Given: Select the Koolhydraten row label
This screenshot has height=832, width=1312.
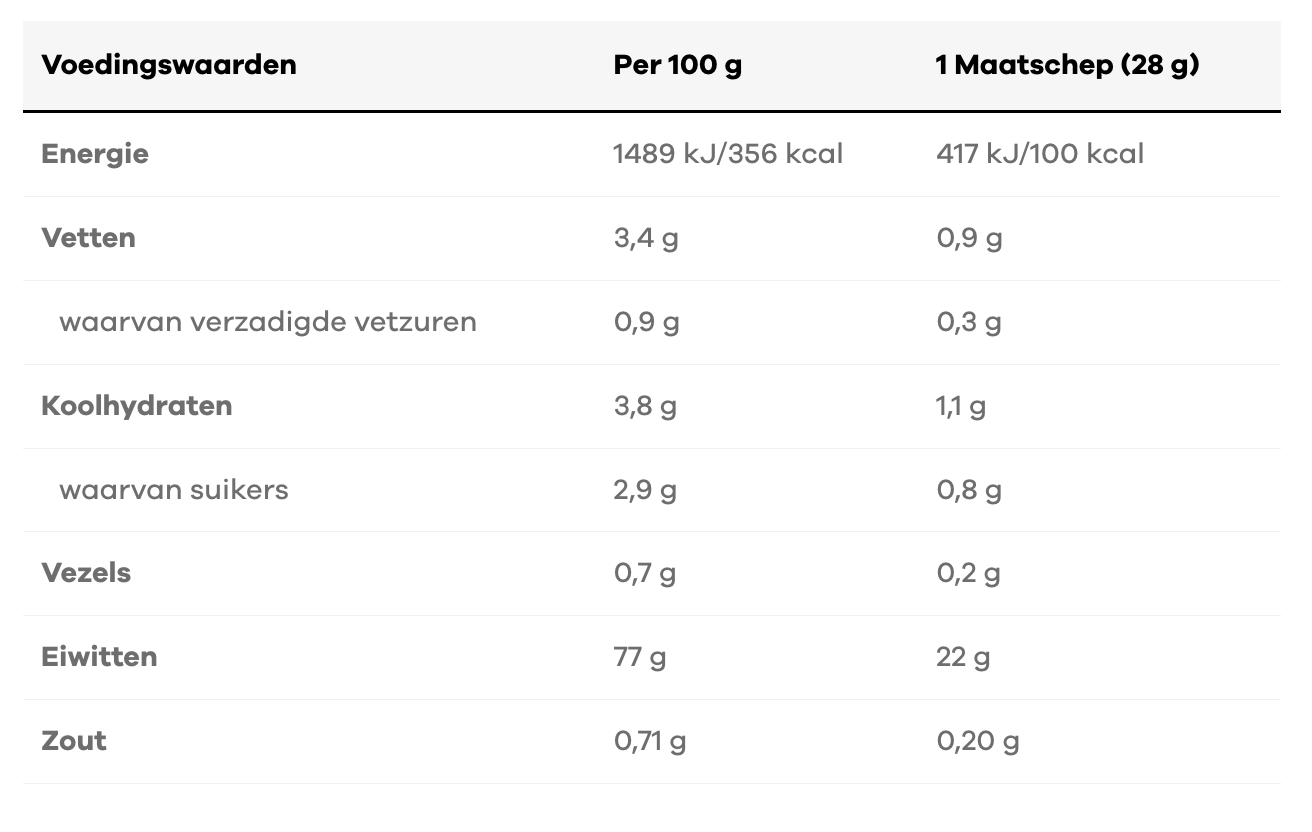Looking at the screenshot, I should [x=137, y=406].
